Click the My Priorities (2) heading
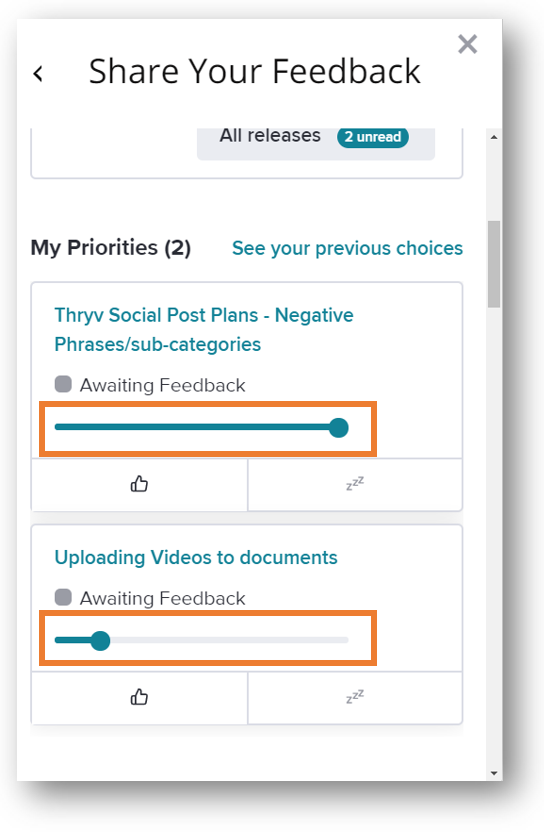Image resolution: width=544 pixels, height=836 pixels. click(x=111, y=248)
